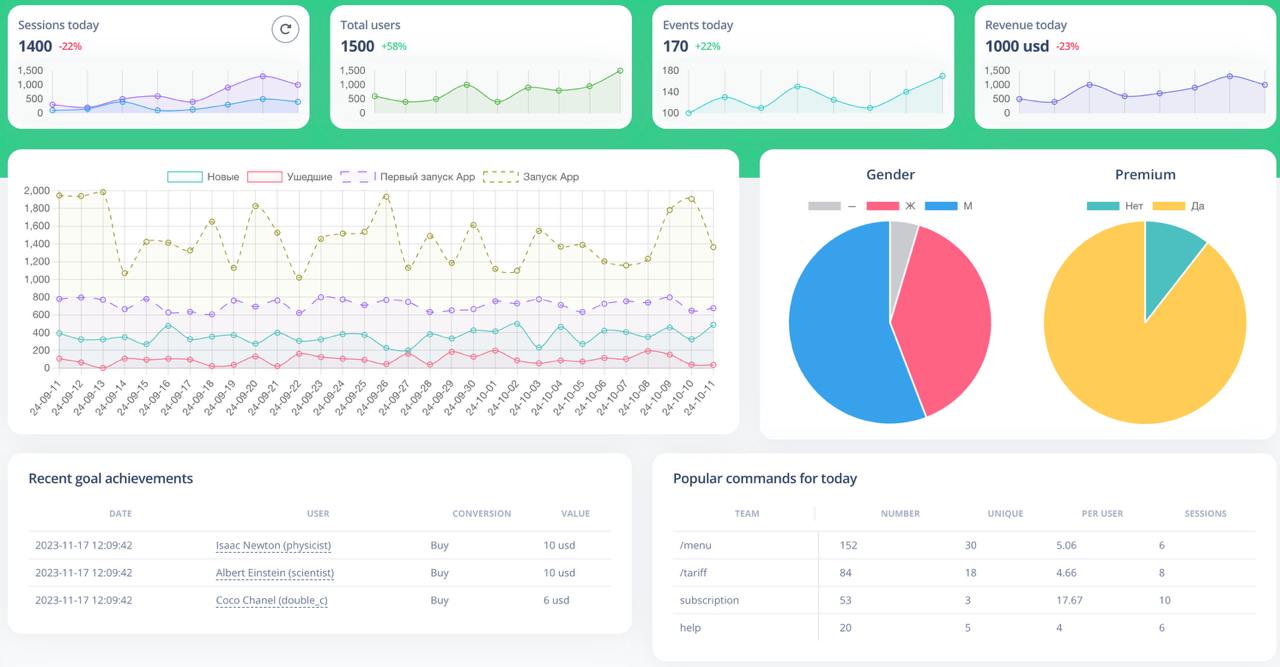Select the /menu command row

tap(964, 546)
